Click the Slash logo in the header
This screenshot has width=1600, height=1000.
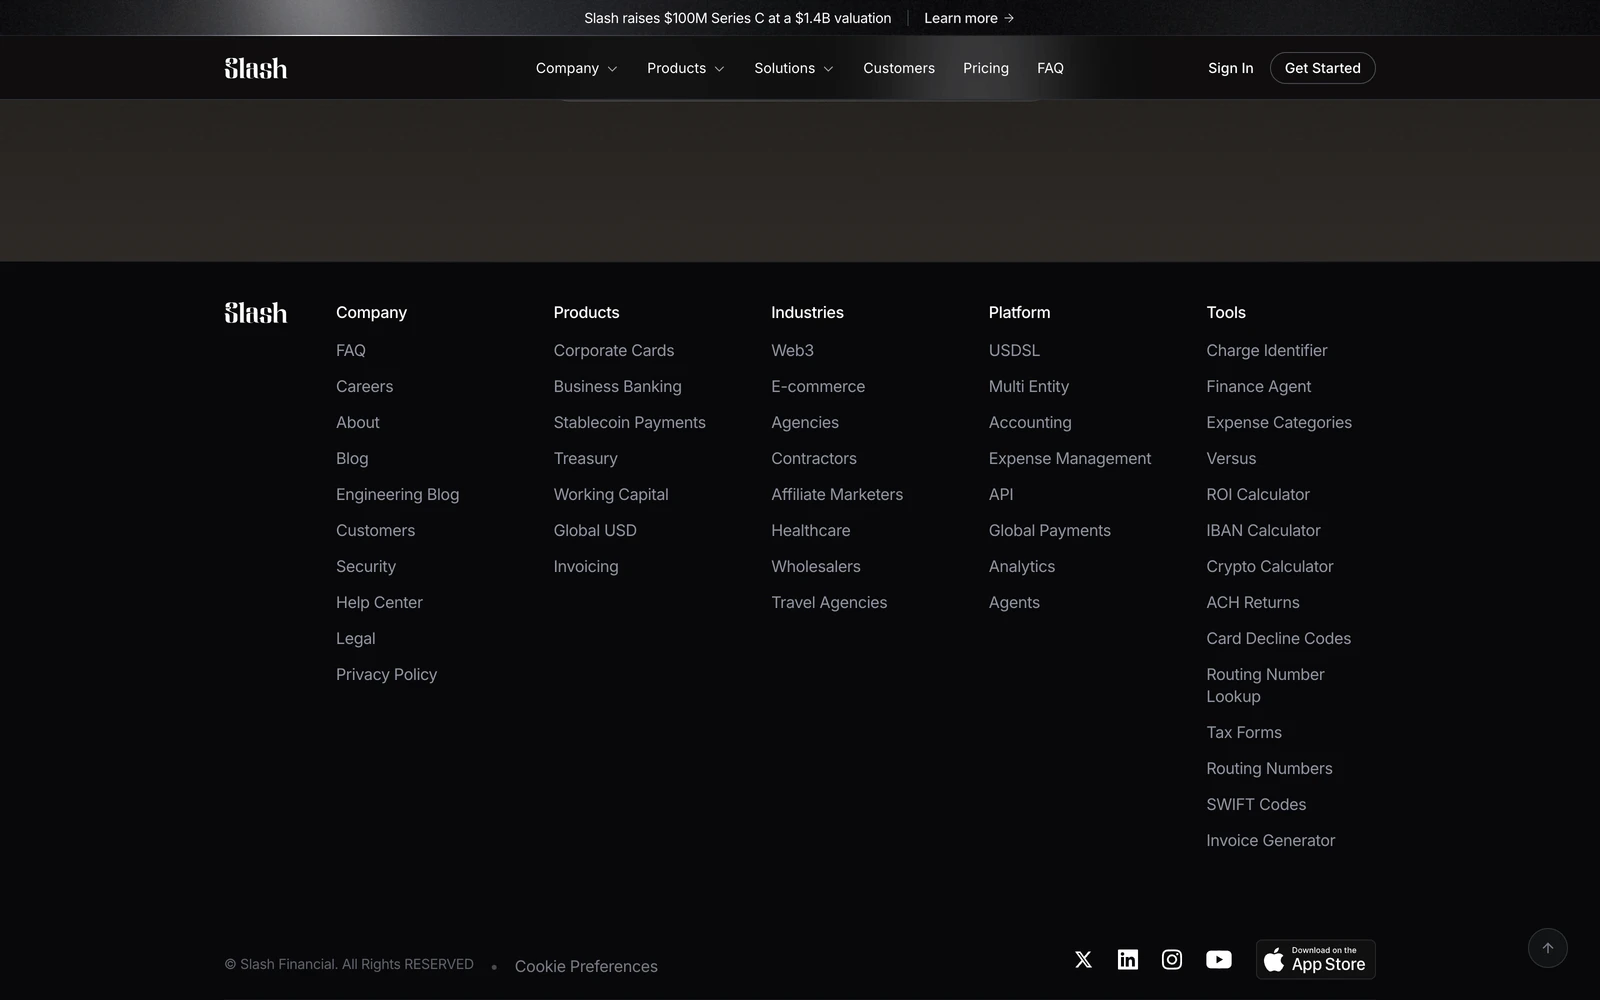pyautogui.click(x=256, y=68)
